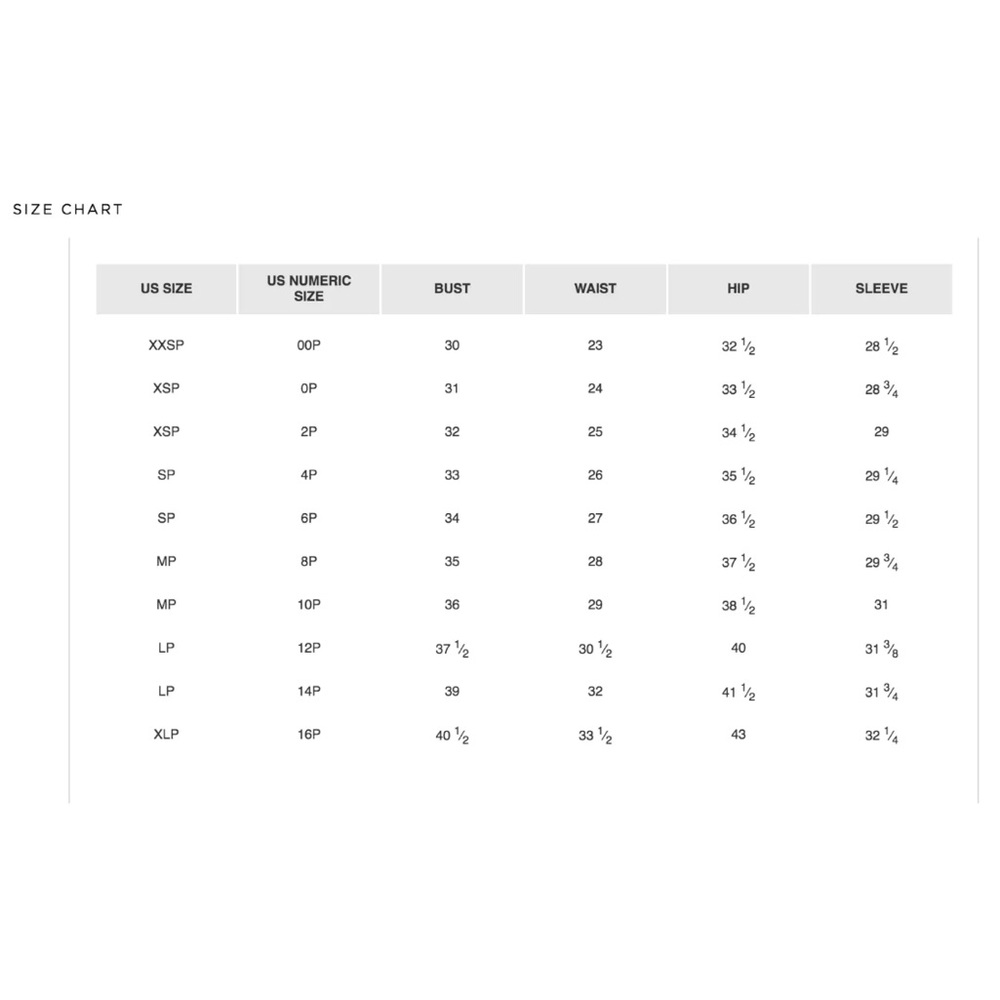
Task: Select the hip value 43
Action: [739, 735]
